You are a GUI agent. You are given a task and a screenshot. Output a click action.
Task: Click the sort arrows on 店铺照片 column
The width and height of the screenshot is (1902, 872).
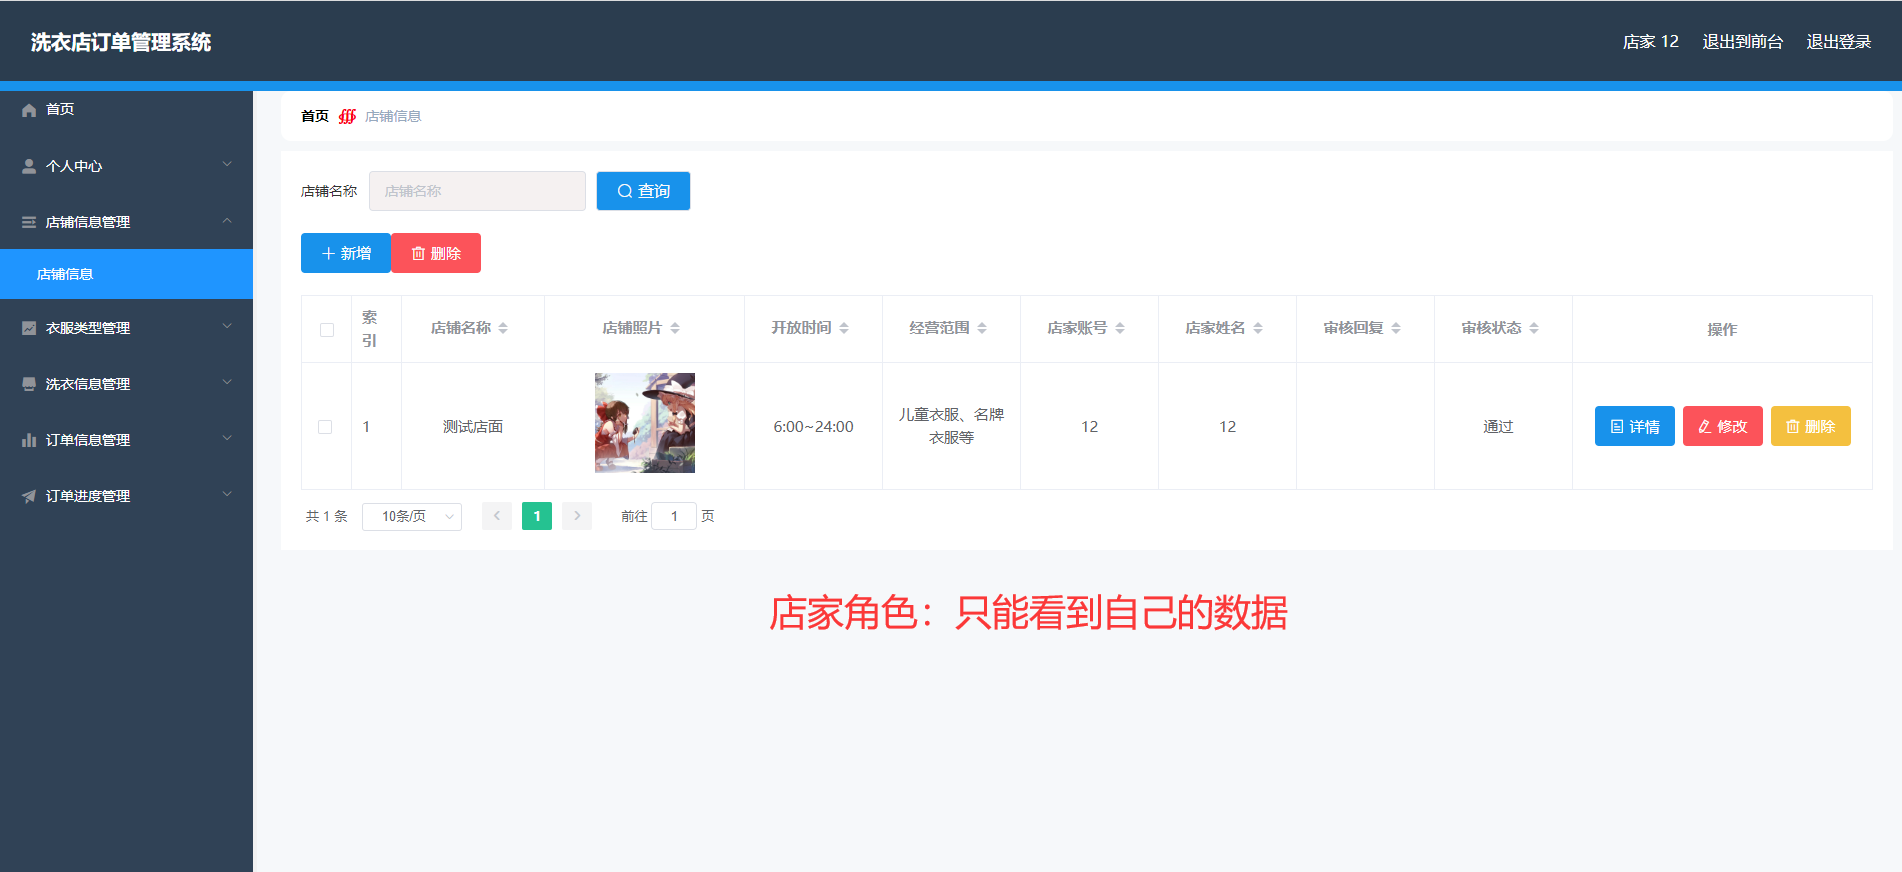675,328
